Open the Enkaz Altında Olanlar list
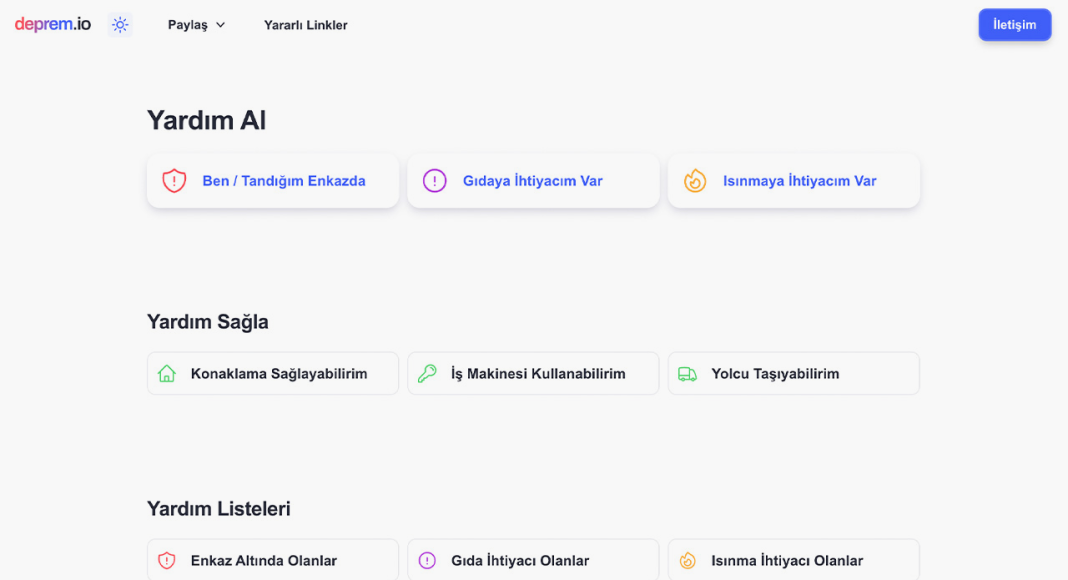The image size is (1068, 580). pyautogui.click(x=273, y=560)
